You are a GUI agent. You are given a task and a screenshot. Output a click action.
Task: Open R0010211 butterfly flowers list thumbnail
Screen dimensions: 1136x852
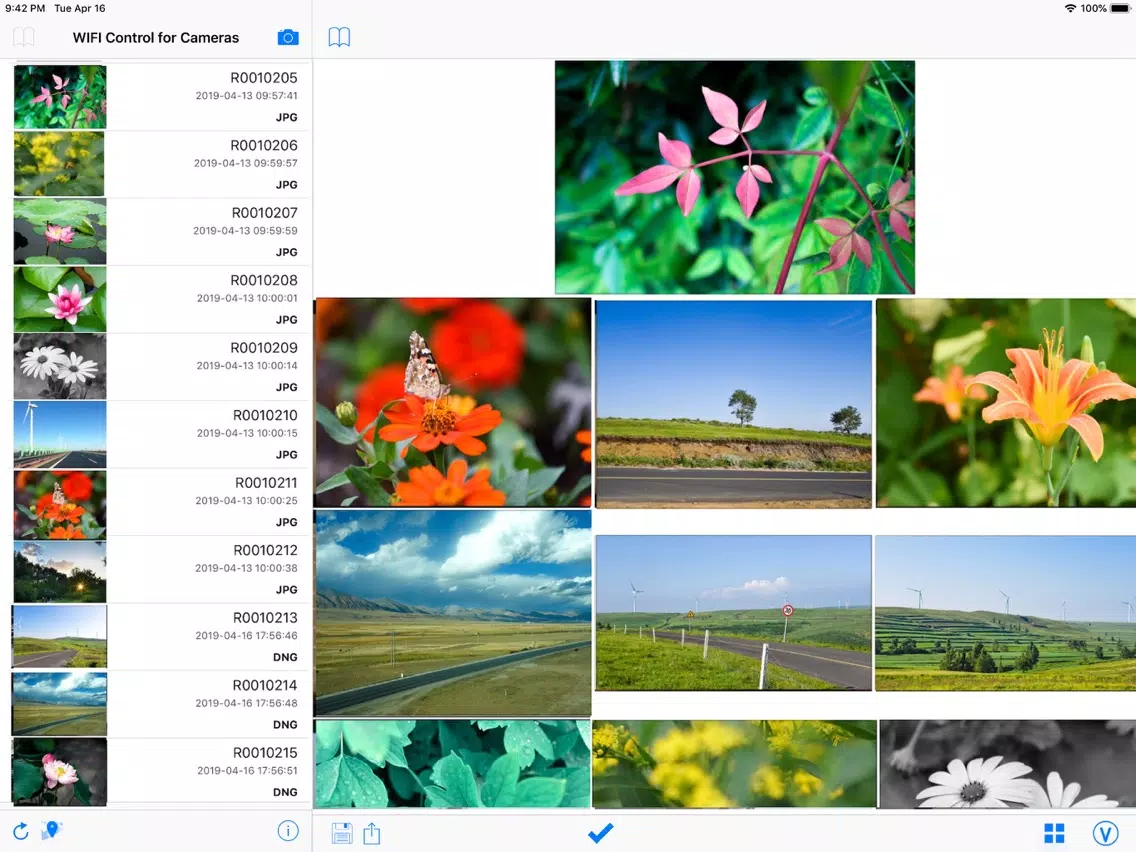[60, 504]
